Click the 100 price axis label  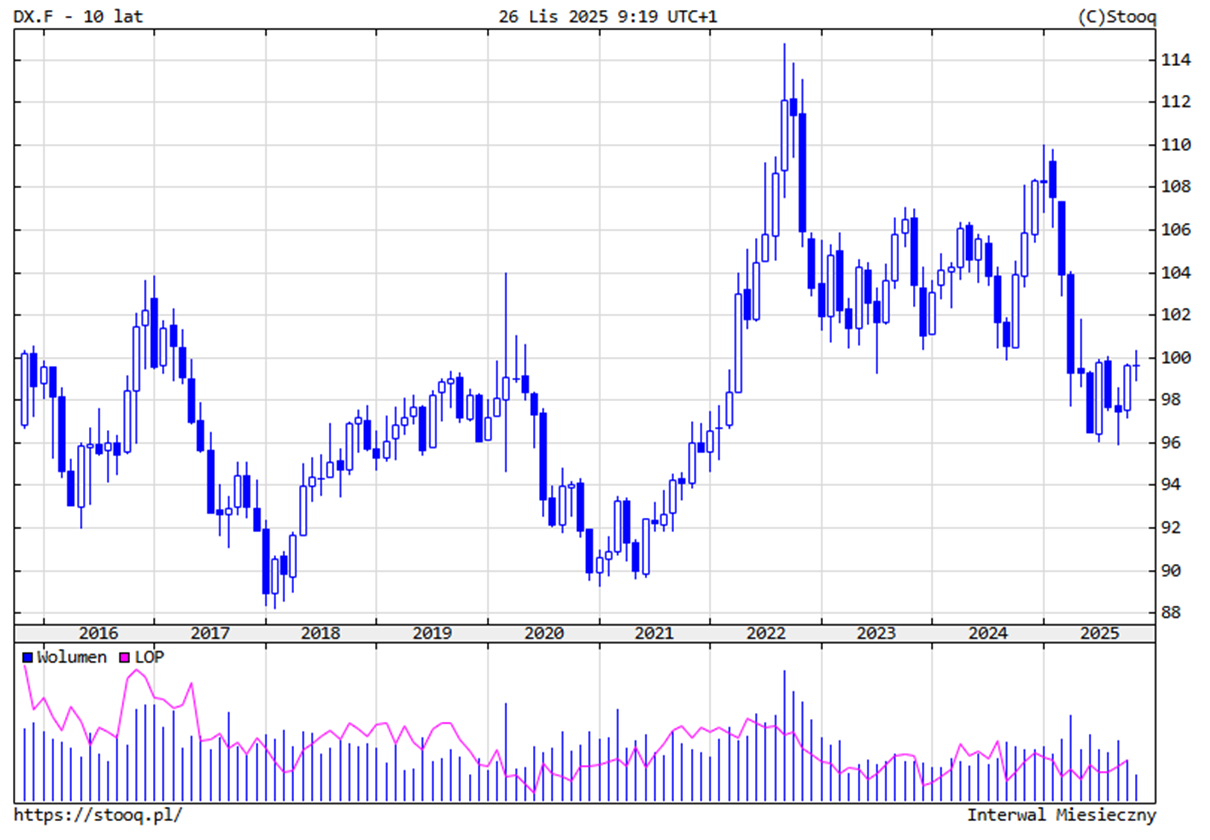click(x=1174, y=358)
